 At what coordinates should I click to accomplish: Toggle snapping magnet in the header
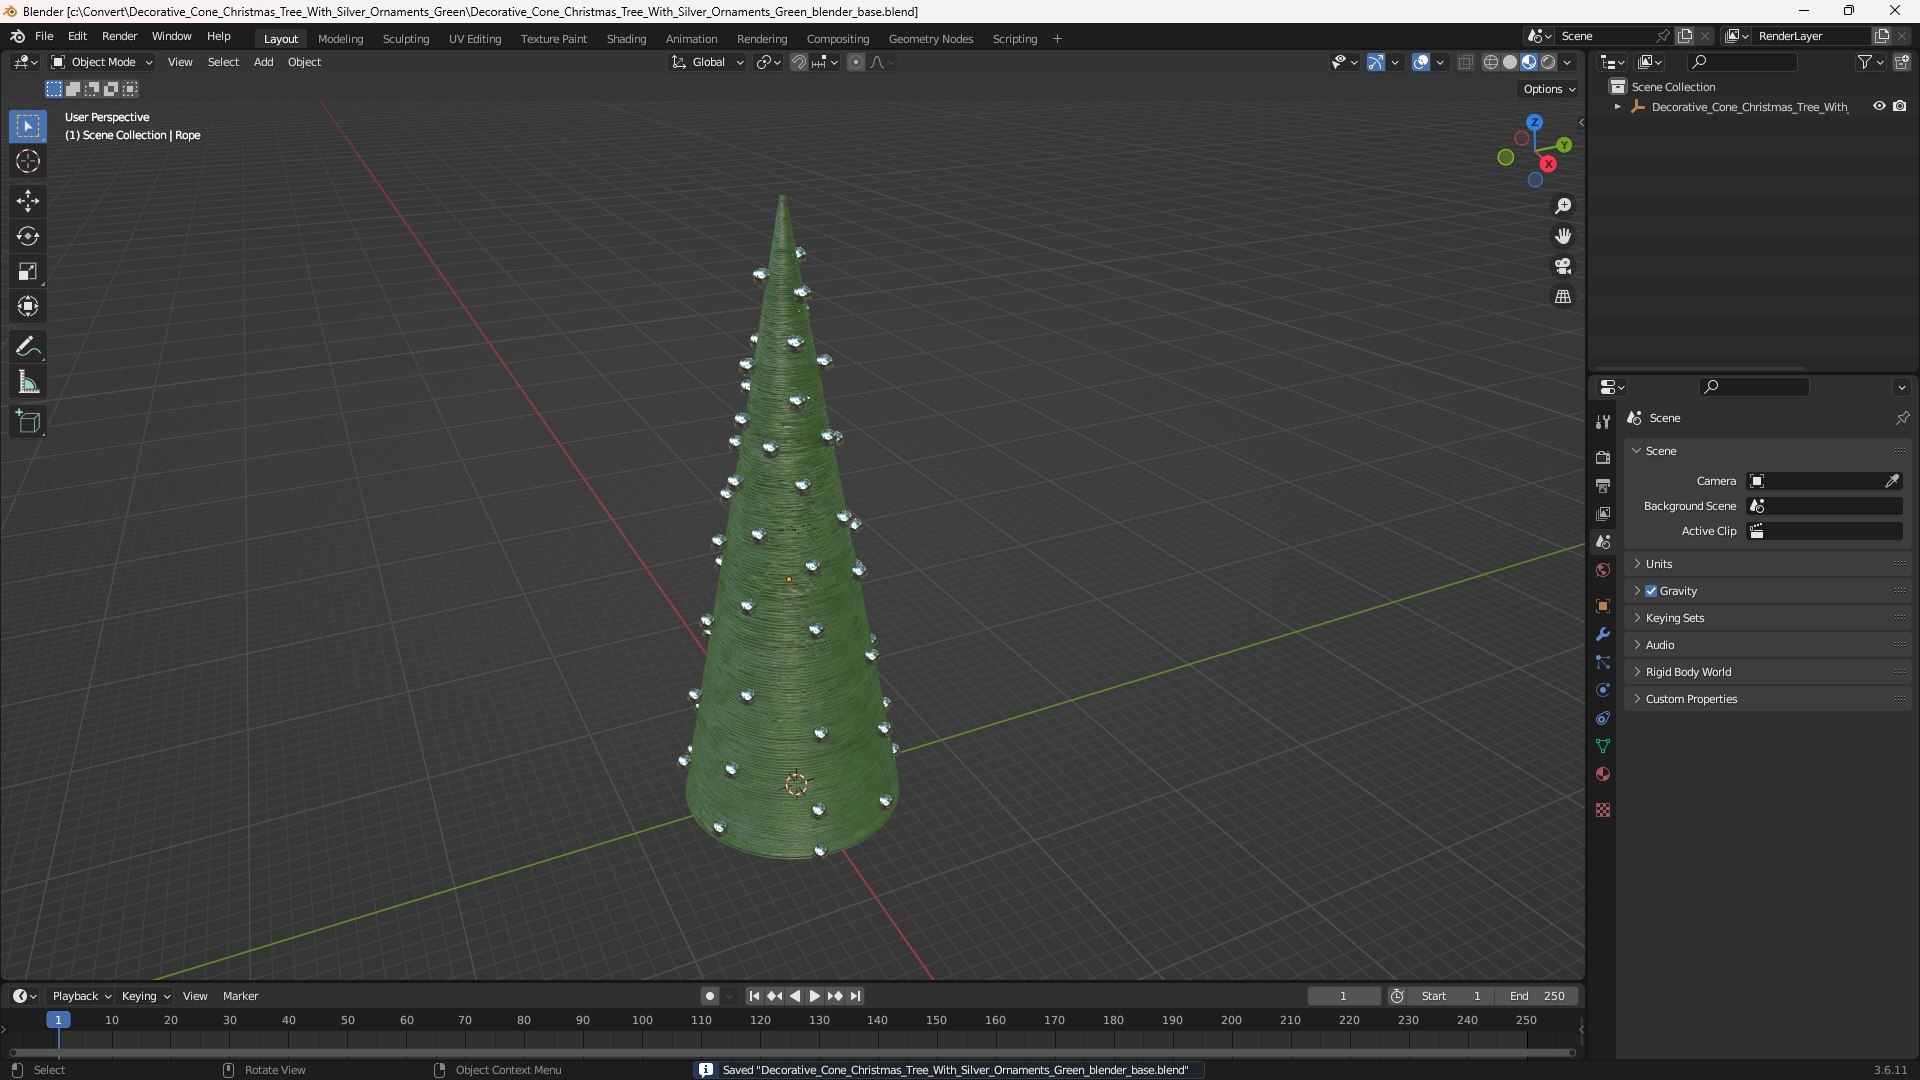click(798, 62)
